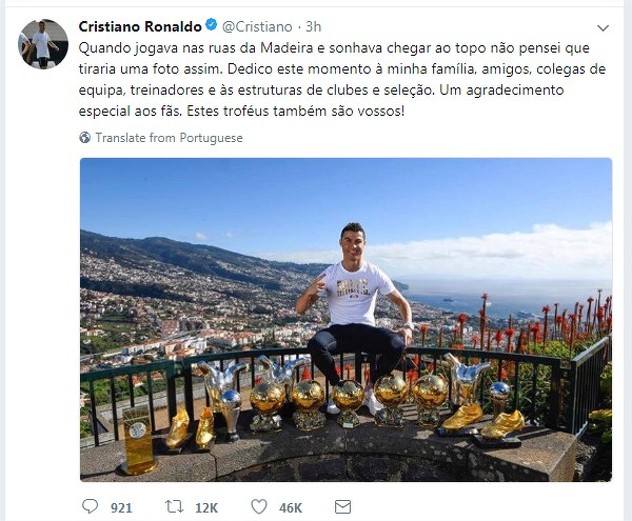The height and width of the screenshot is (521, 632).
Task: Click the blue verified badge
Action: (x=211, y=26)
